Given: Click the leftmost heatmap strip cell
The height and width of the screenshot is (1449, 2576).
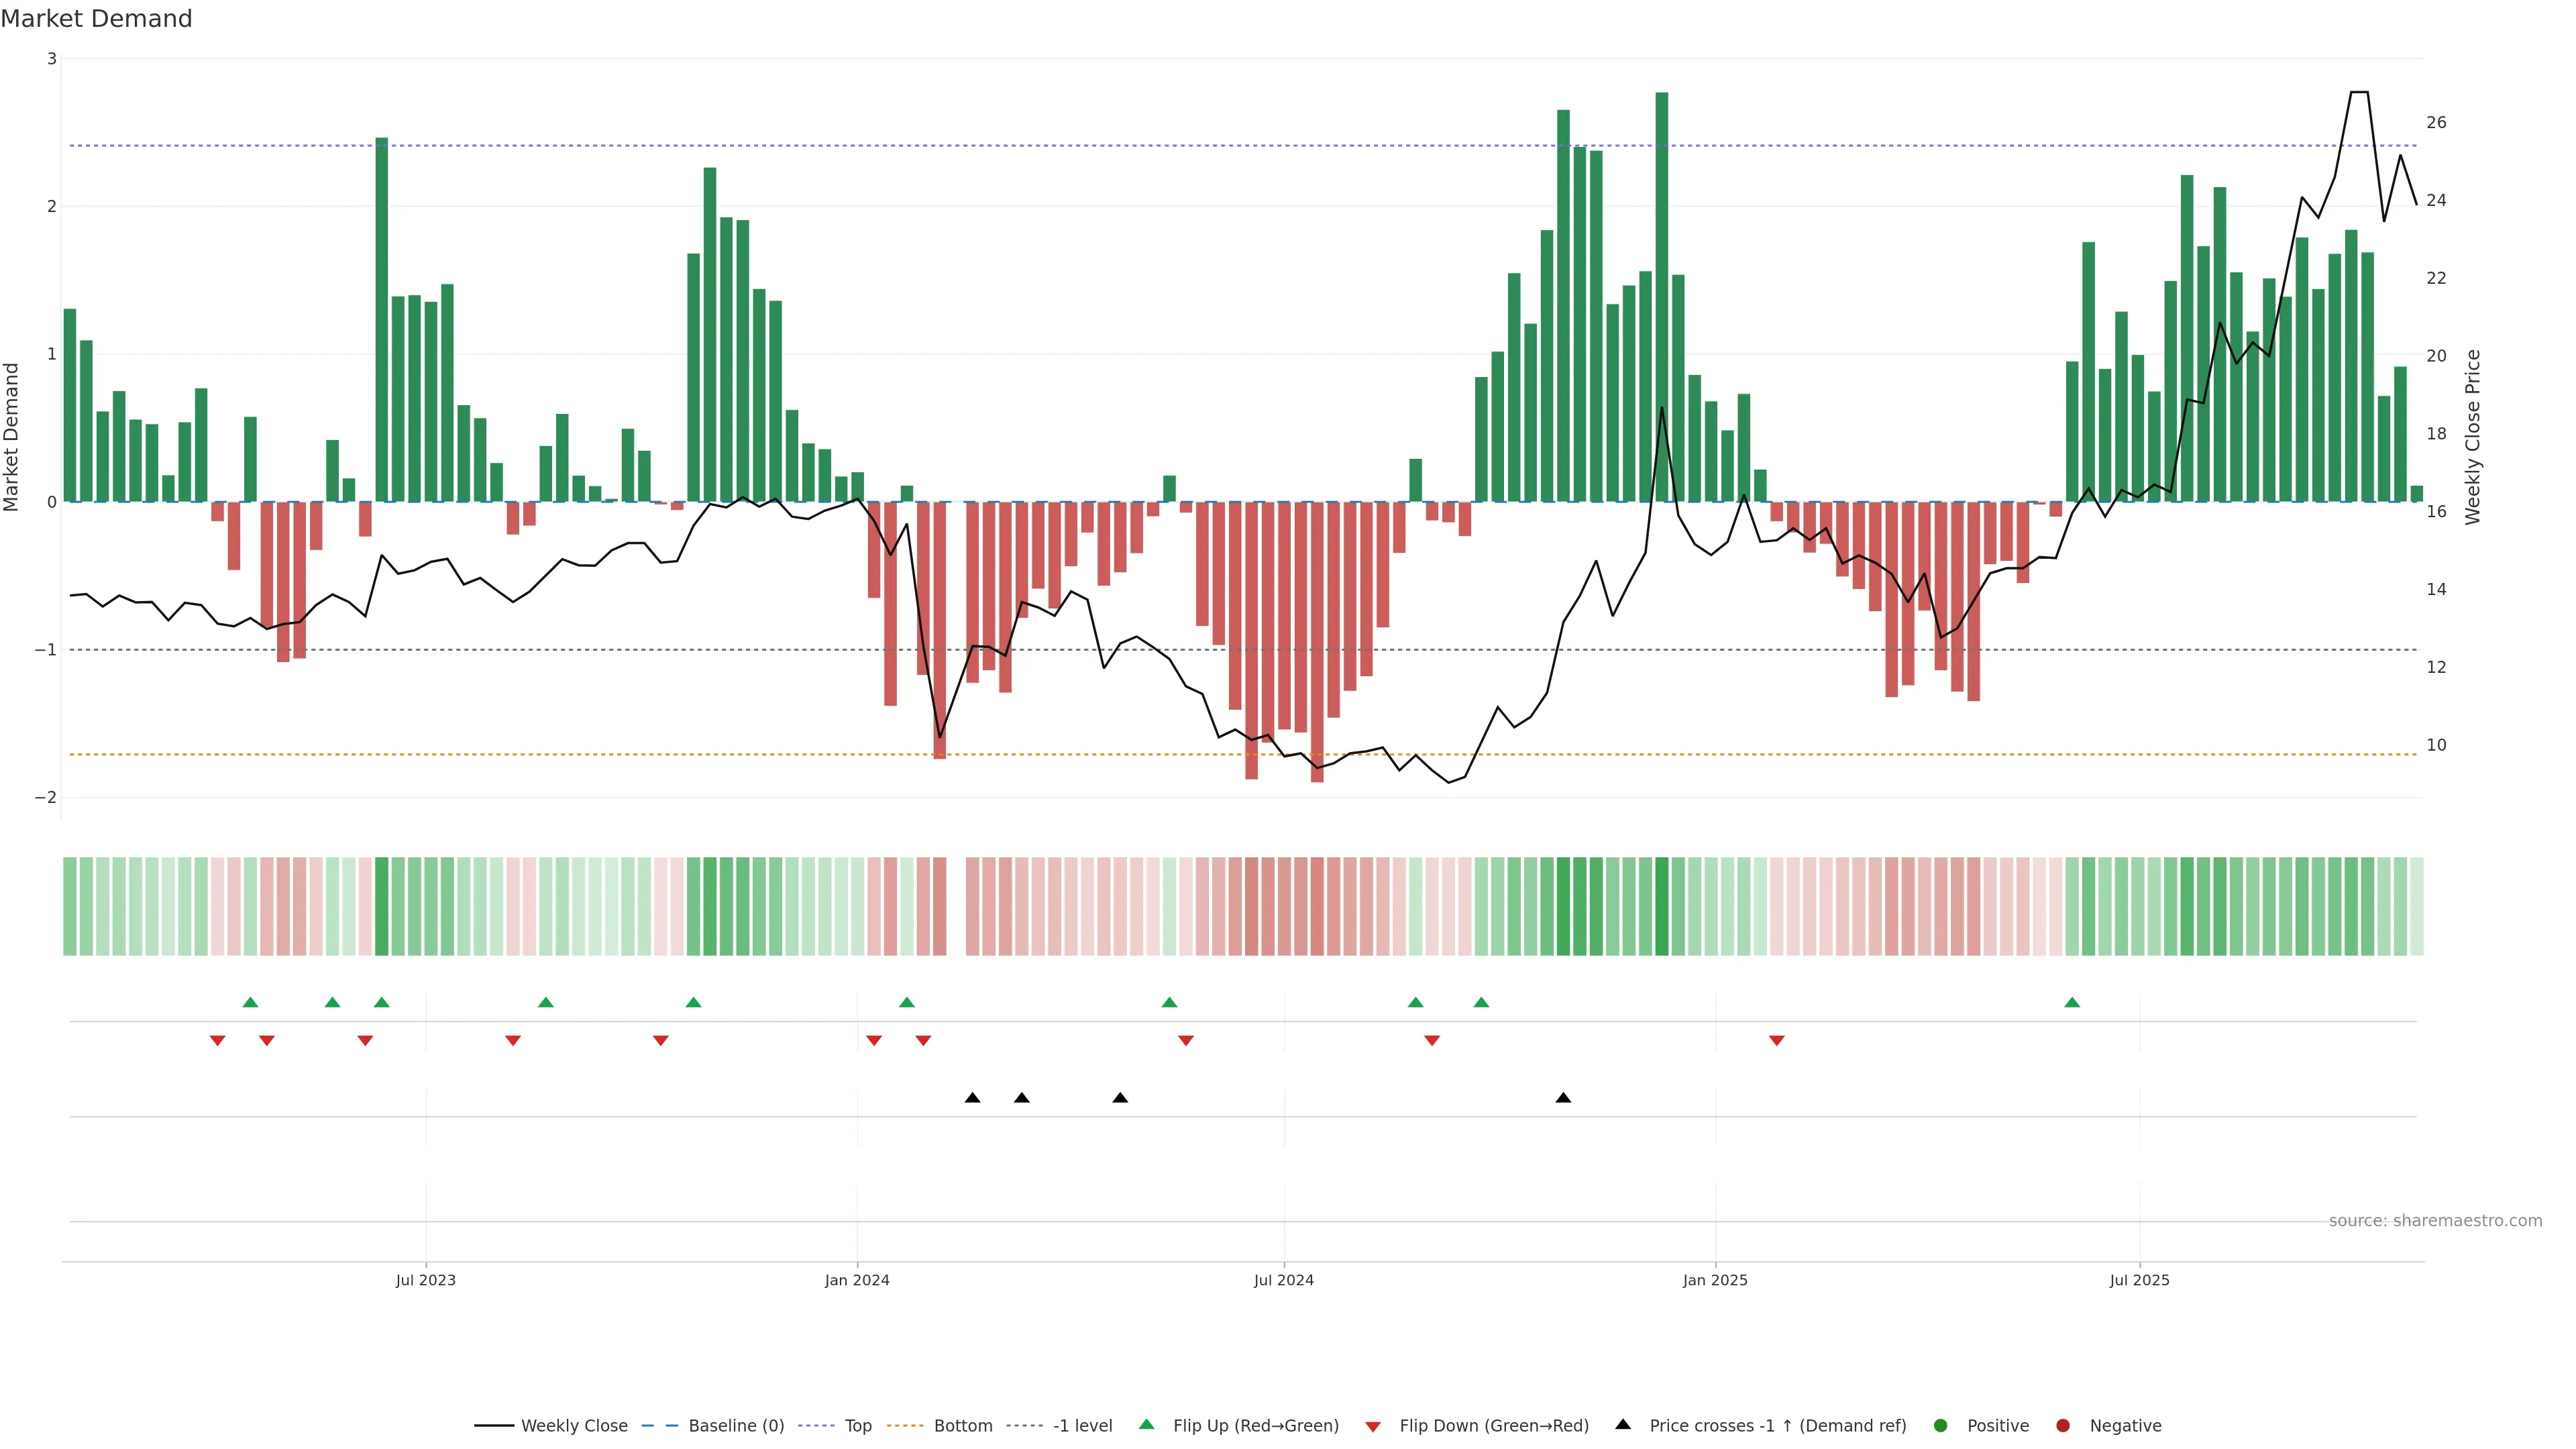Looking at the screenshot, I should (x=70, y=906).
